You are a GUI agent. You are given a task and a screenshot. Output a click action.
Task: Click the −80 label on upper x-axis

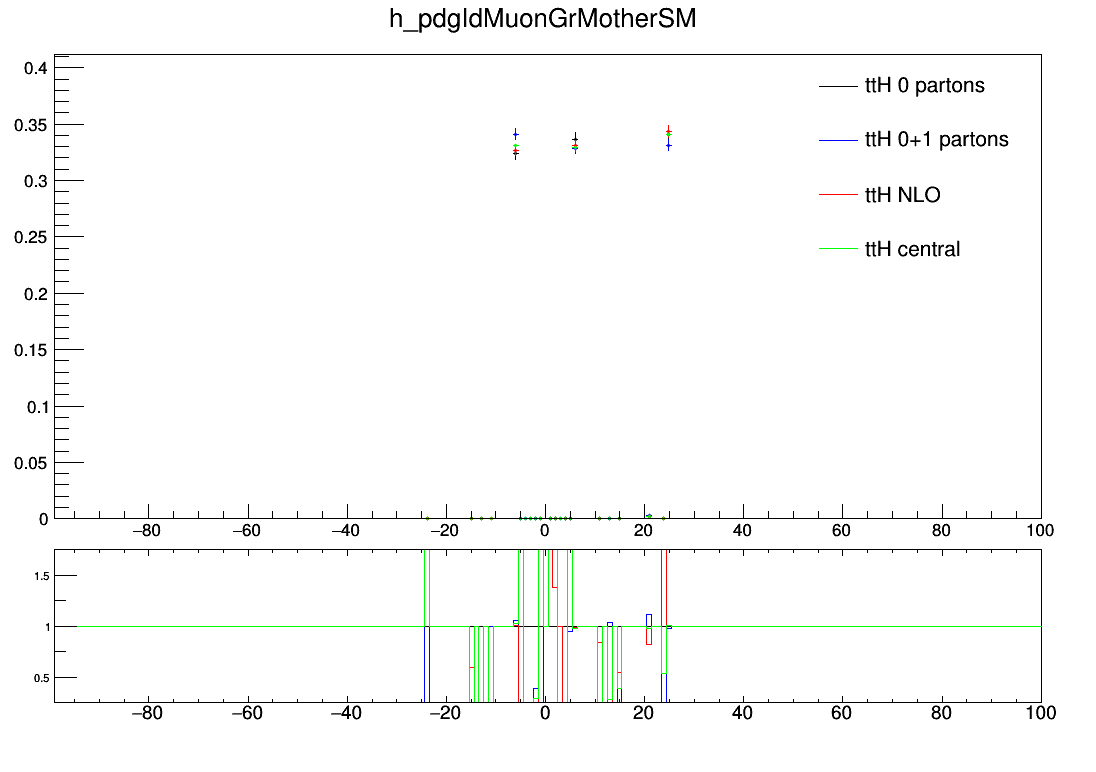coord(147,531)
